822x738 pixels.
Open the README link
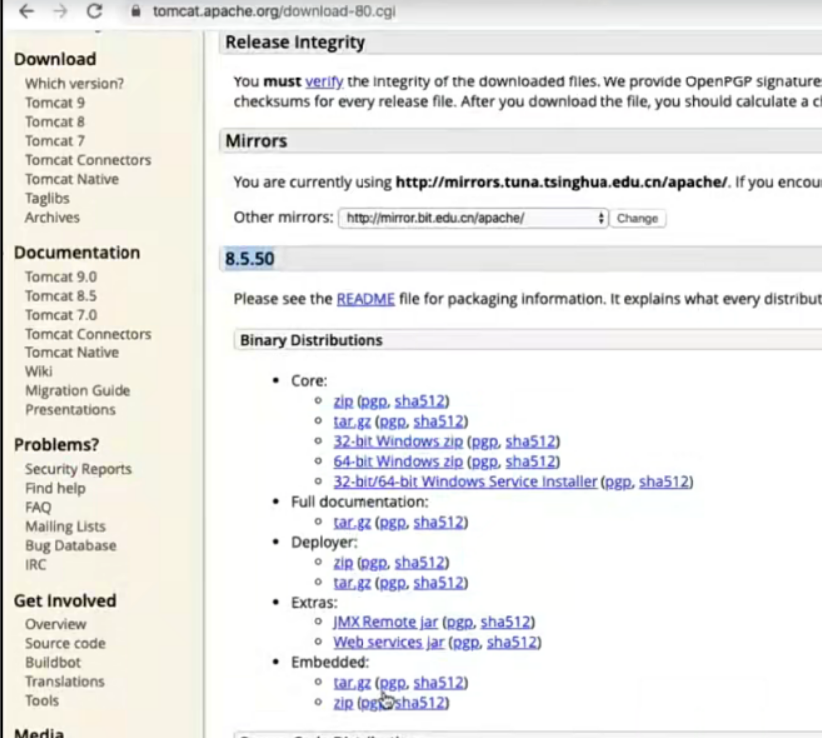(365, 299)
